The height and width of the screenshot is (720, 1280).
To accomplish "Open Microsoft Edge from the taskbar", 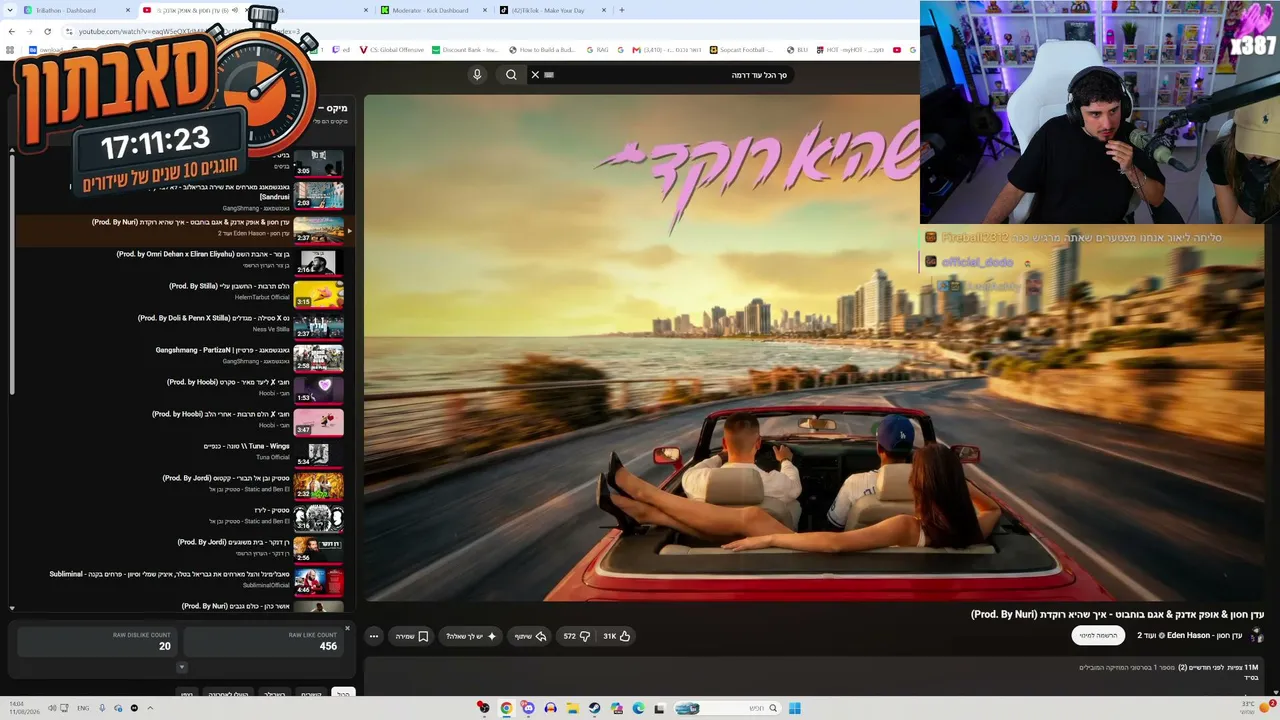I will 638,708.
